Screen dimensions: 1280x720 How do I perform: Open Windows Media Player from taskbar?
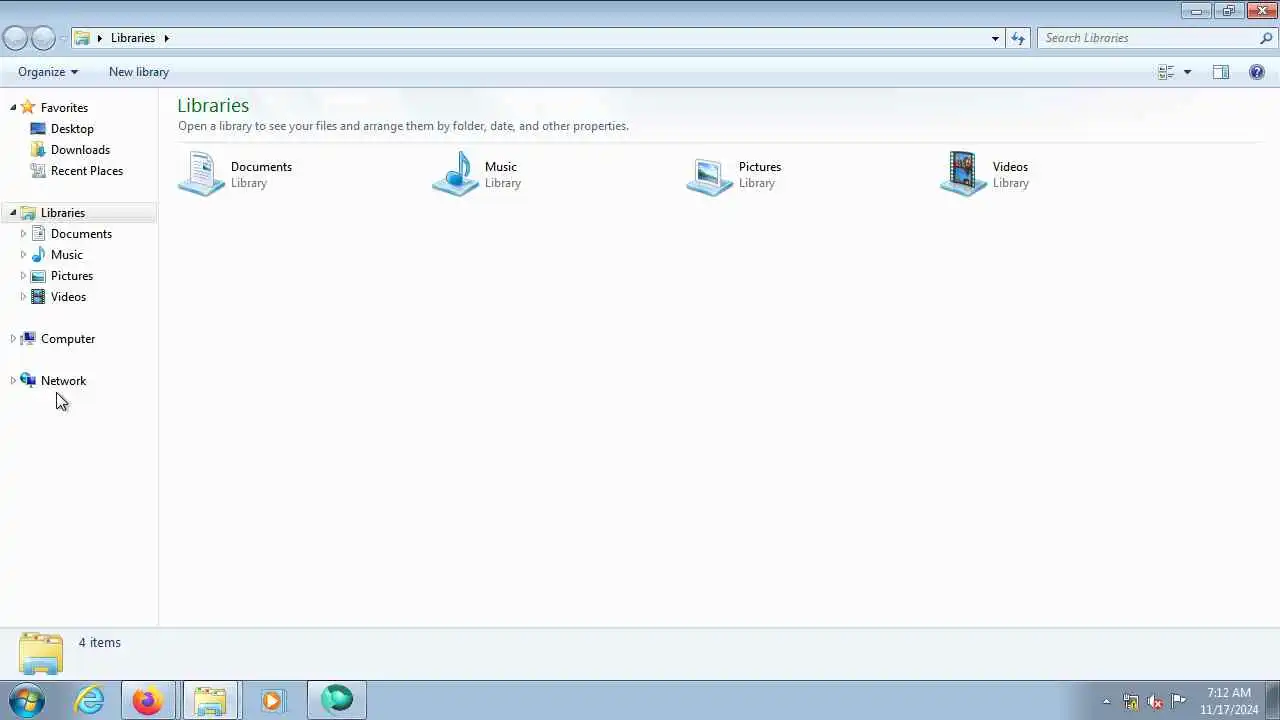point(272,700)
